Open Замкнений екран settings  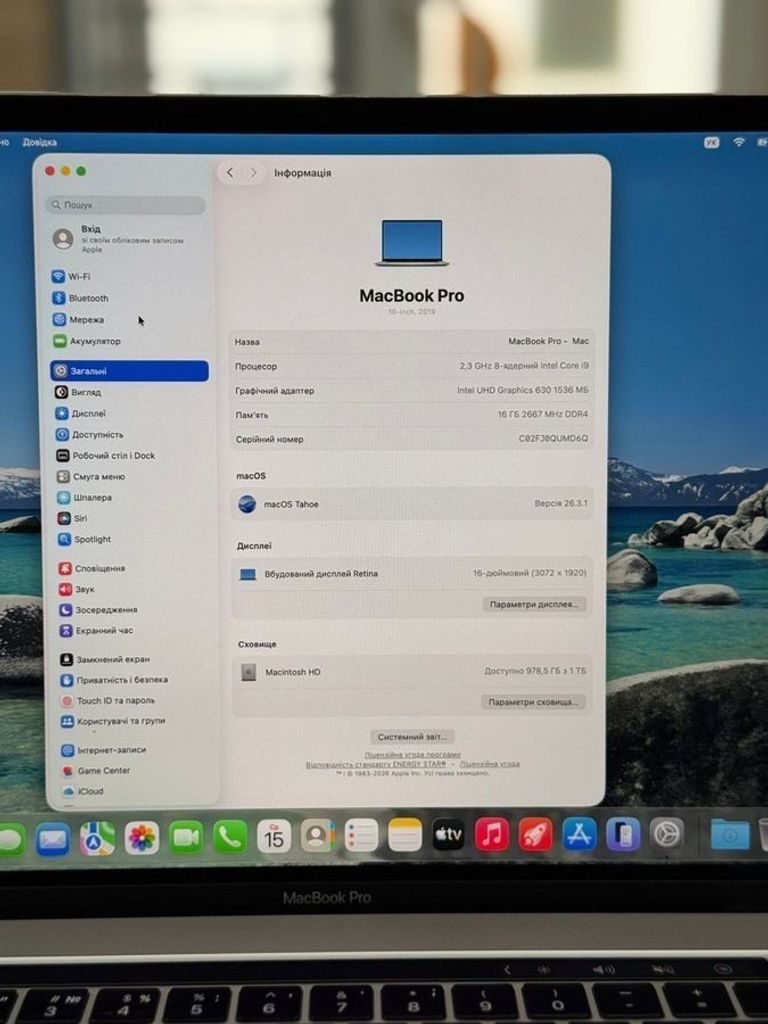pyautogui.click(x=105, y=659)
